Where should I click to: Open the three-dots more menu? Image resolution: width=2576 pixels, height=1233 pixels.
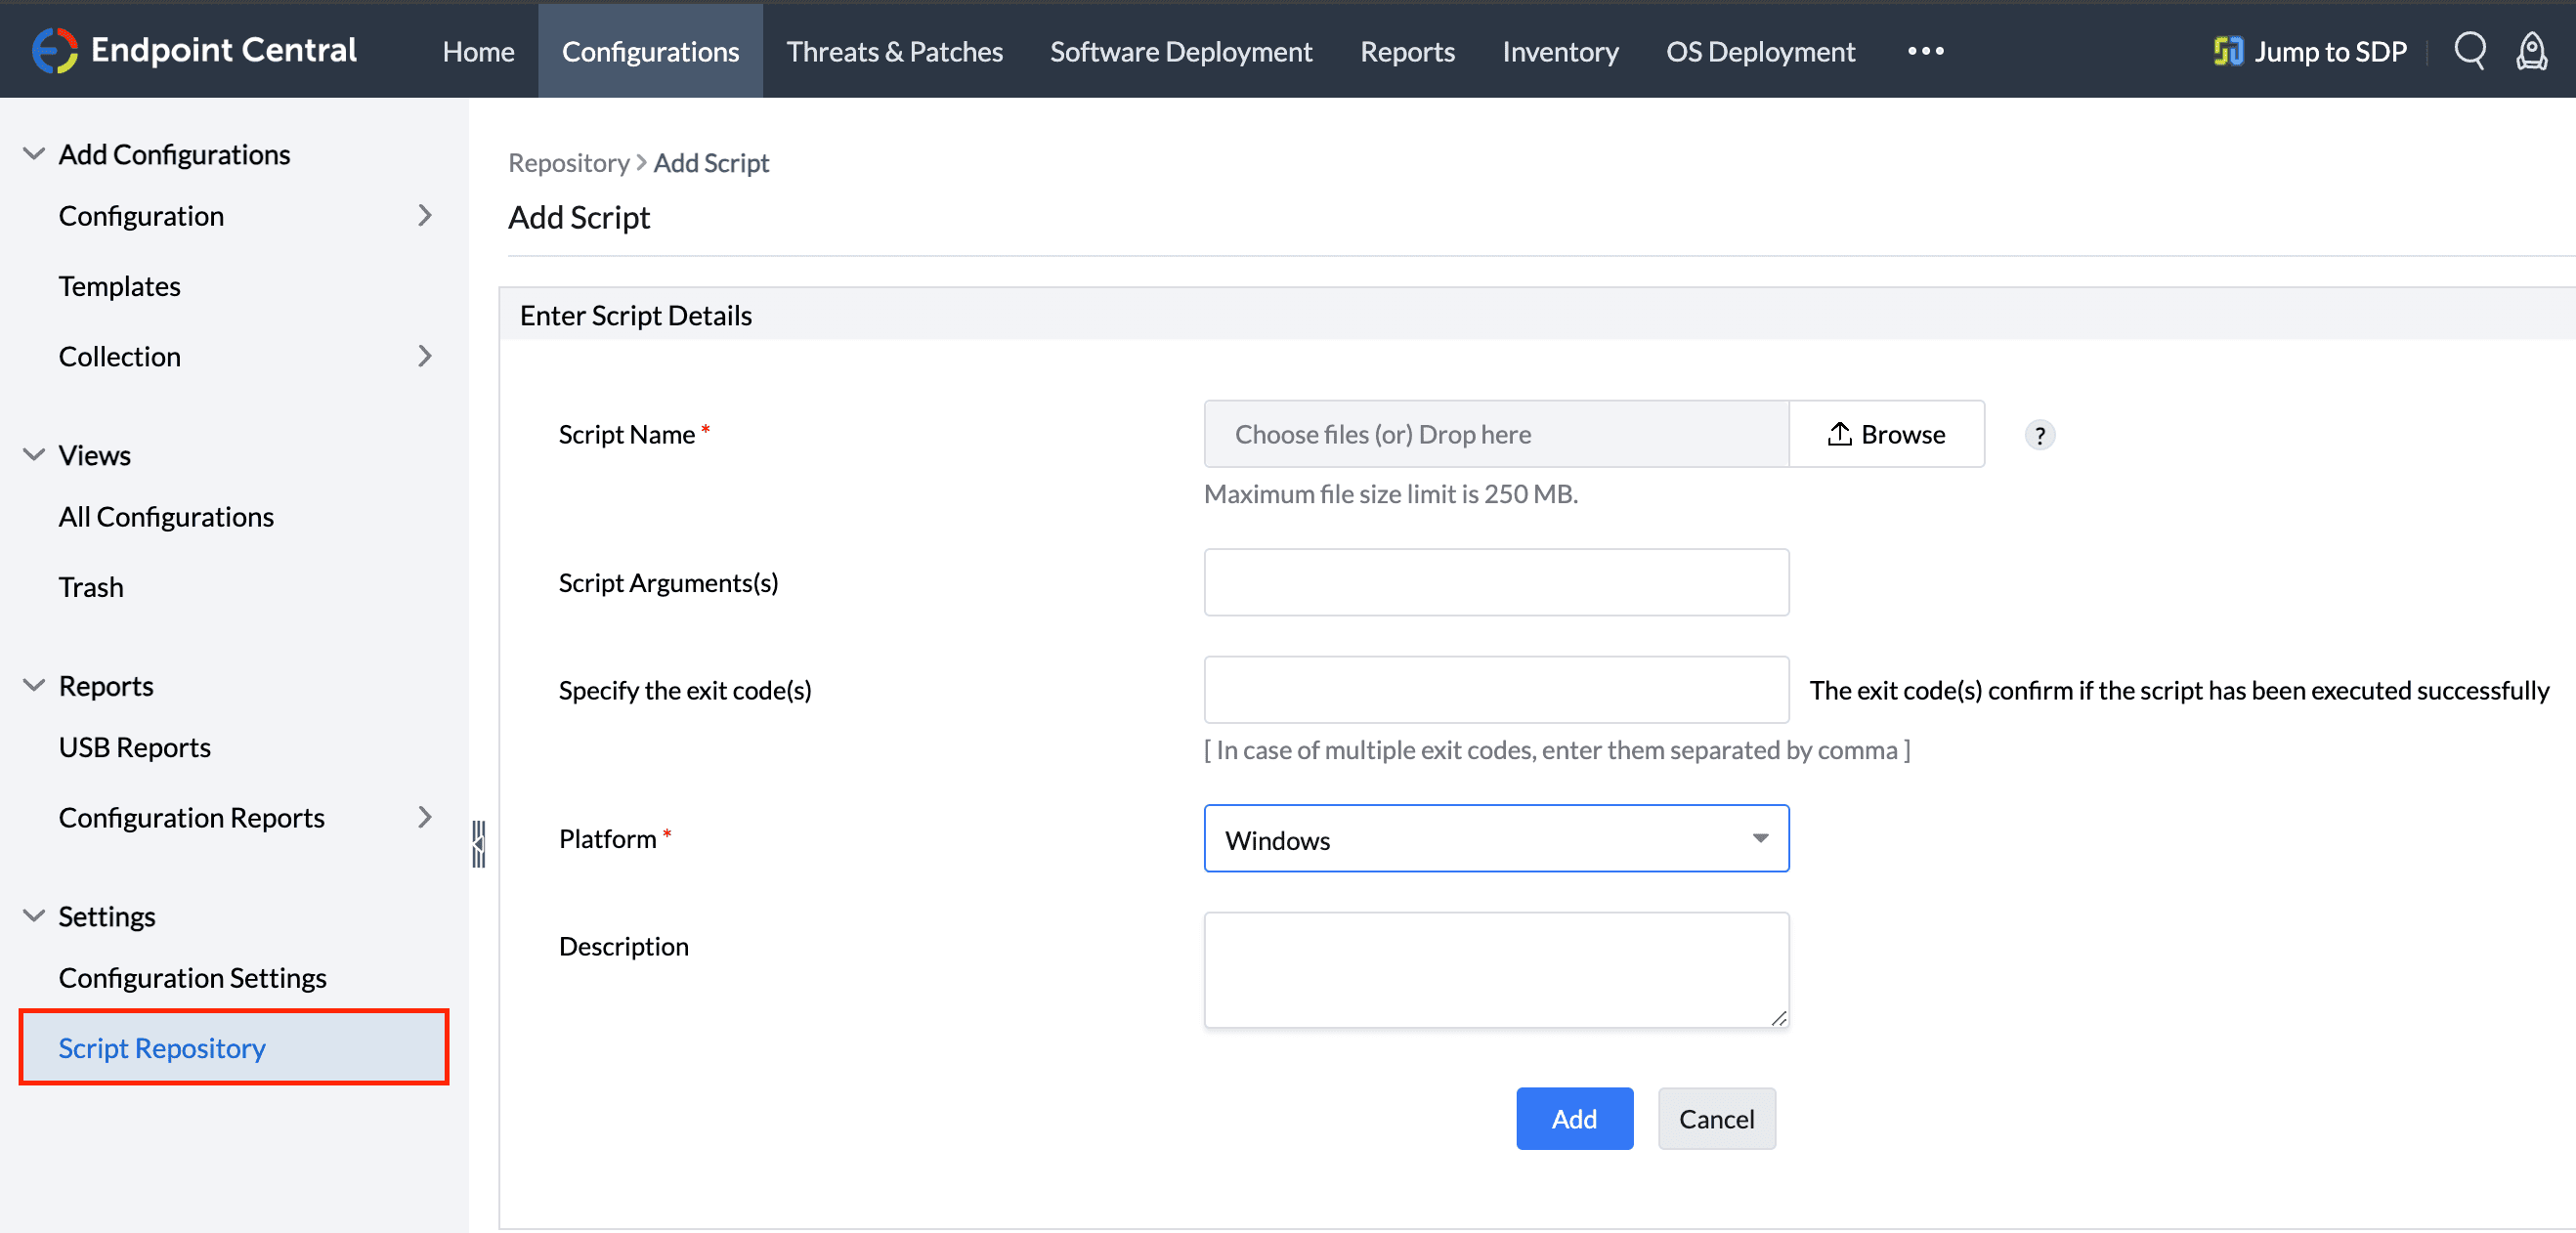pyautogui.click(x=1925, y=50)
